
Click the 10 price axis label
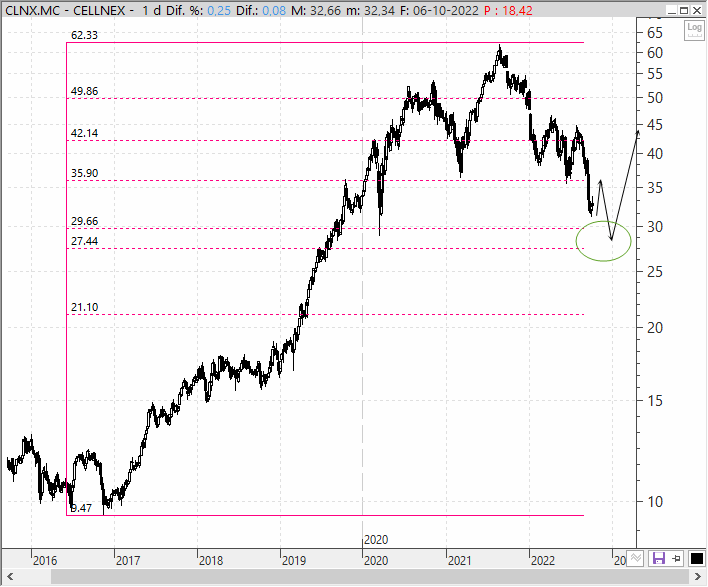tap(655, 502)
